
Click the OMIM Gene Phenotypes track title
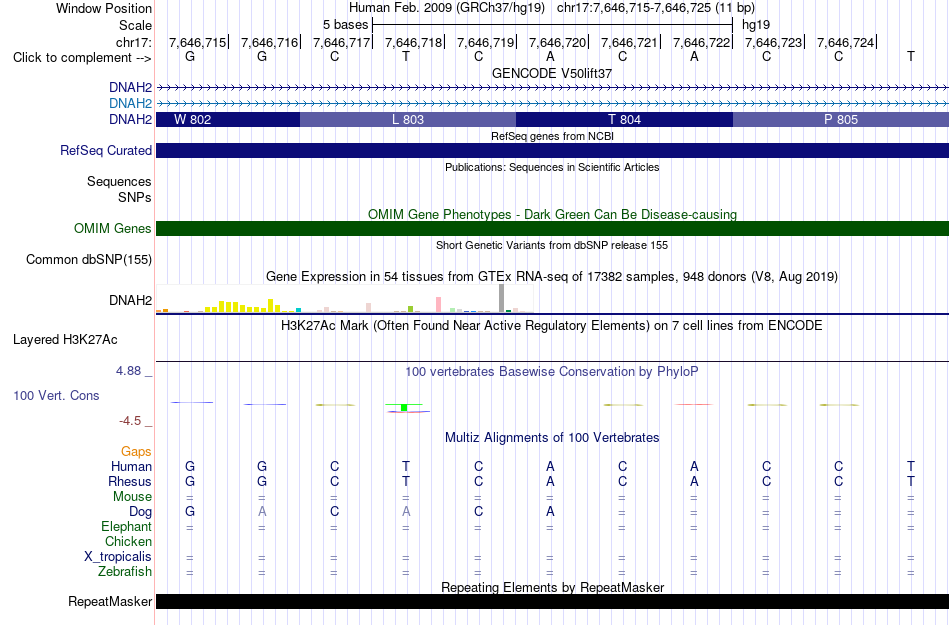[x=552, y=214]
